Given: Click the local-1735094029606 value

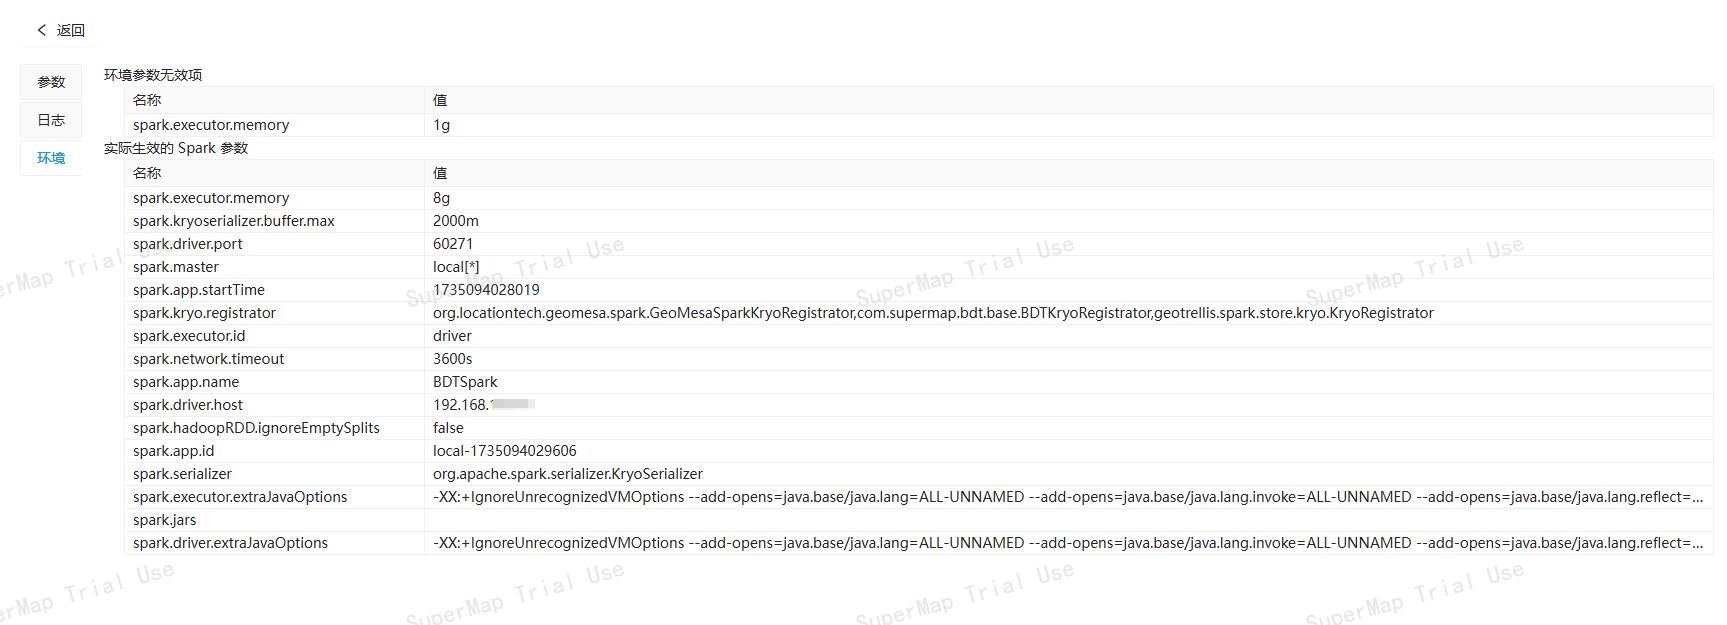Looking at the screenshot, I should 505,451.
